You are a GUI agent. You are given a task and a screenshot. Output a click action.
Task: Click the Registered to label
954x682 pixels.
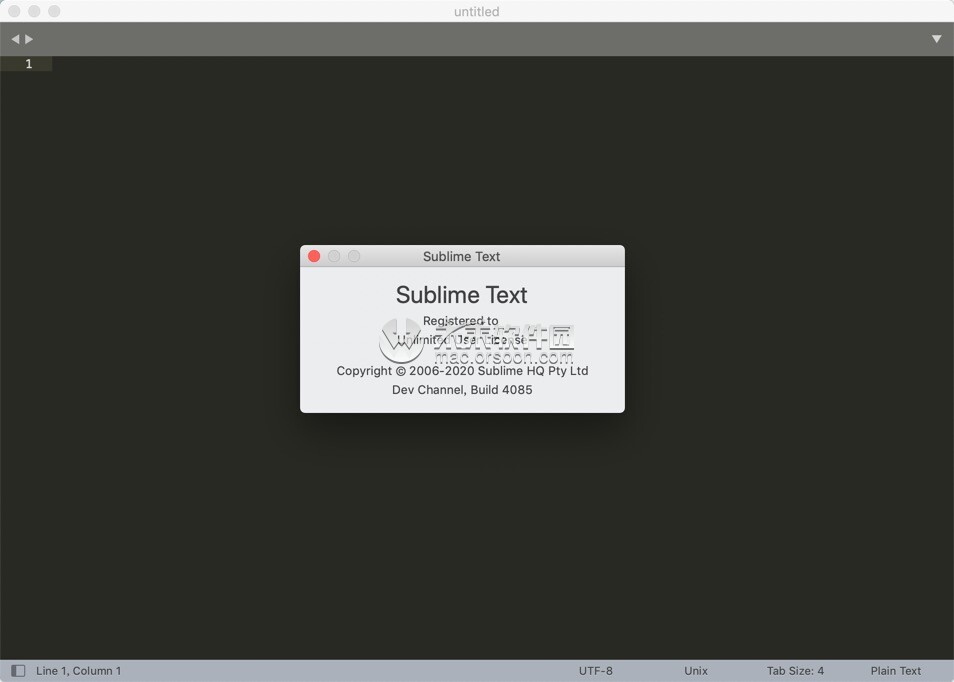[461, 320]
